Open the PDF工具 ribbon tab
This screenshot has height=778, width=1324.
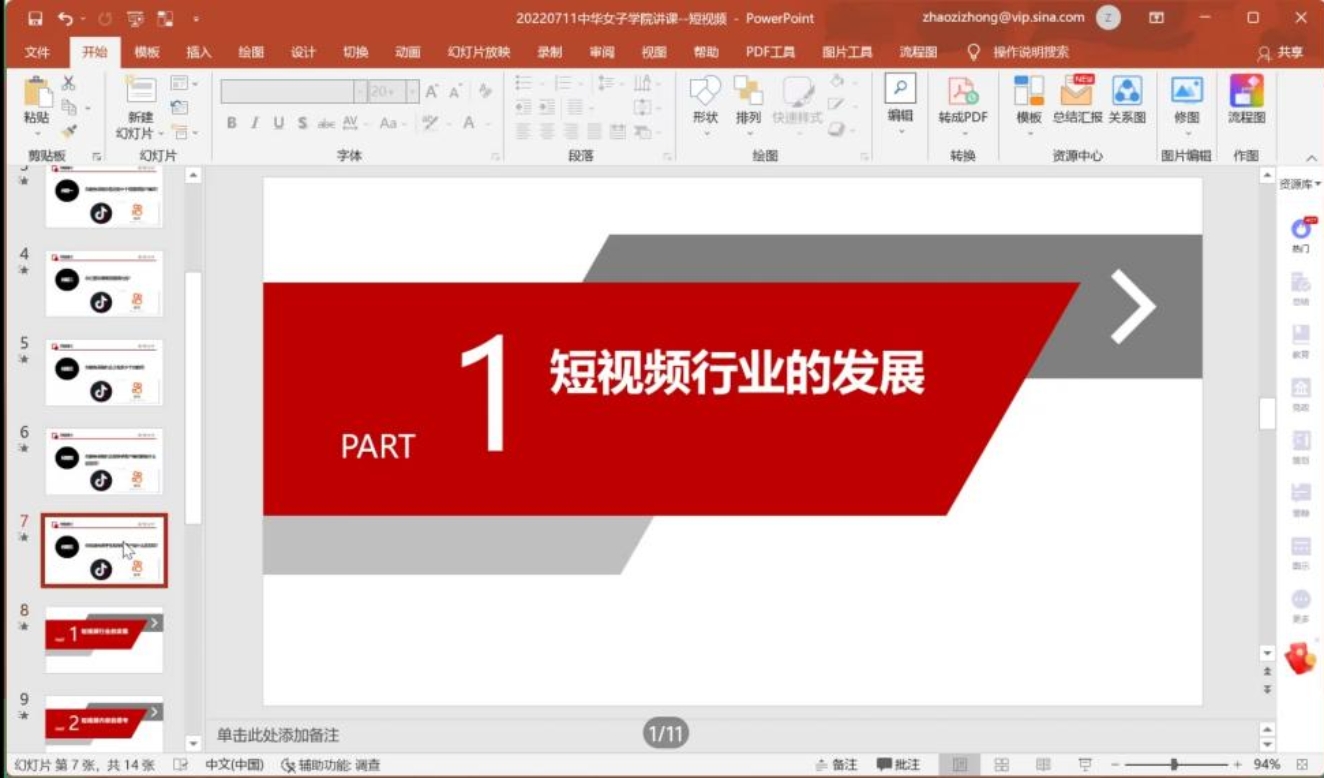click(771, 51)
